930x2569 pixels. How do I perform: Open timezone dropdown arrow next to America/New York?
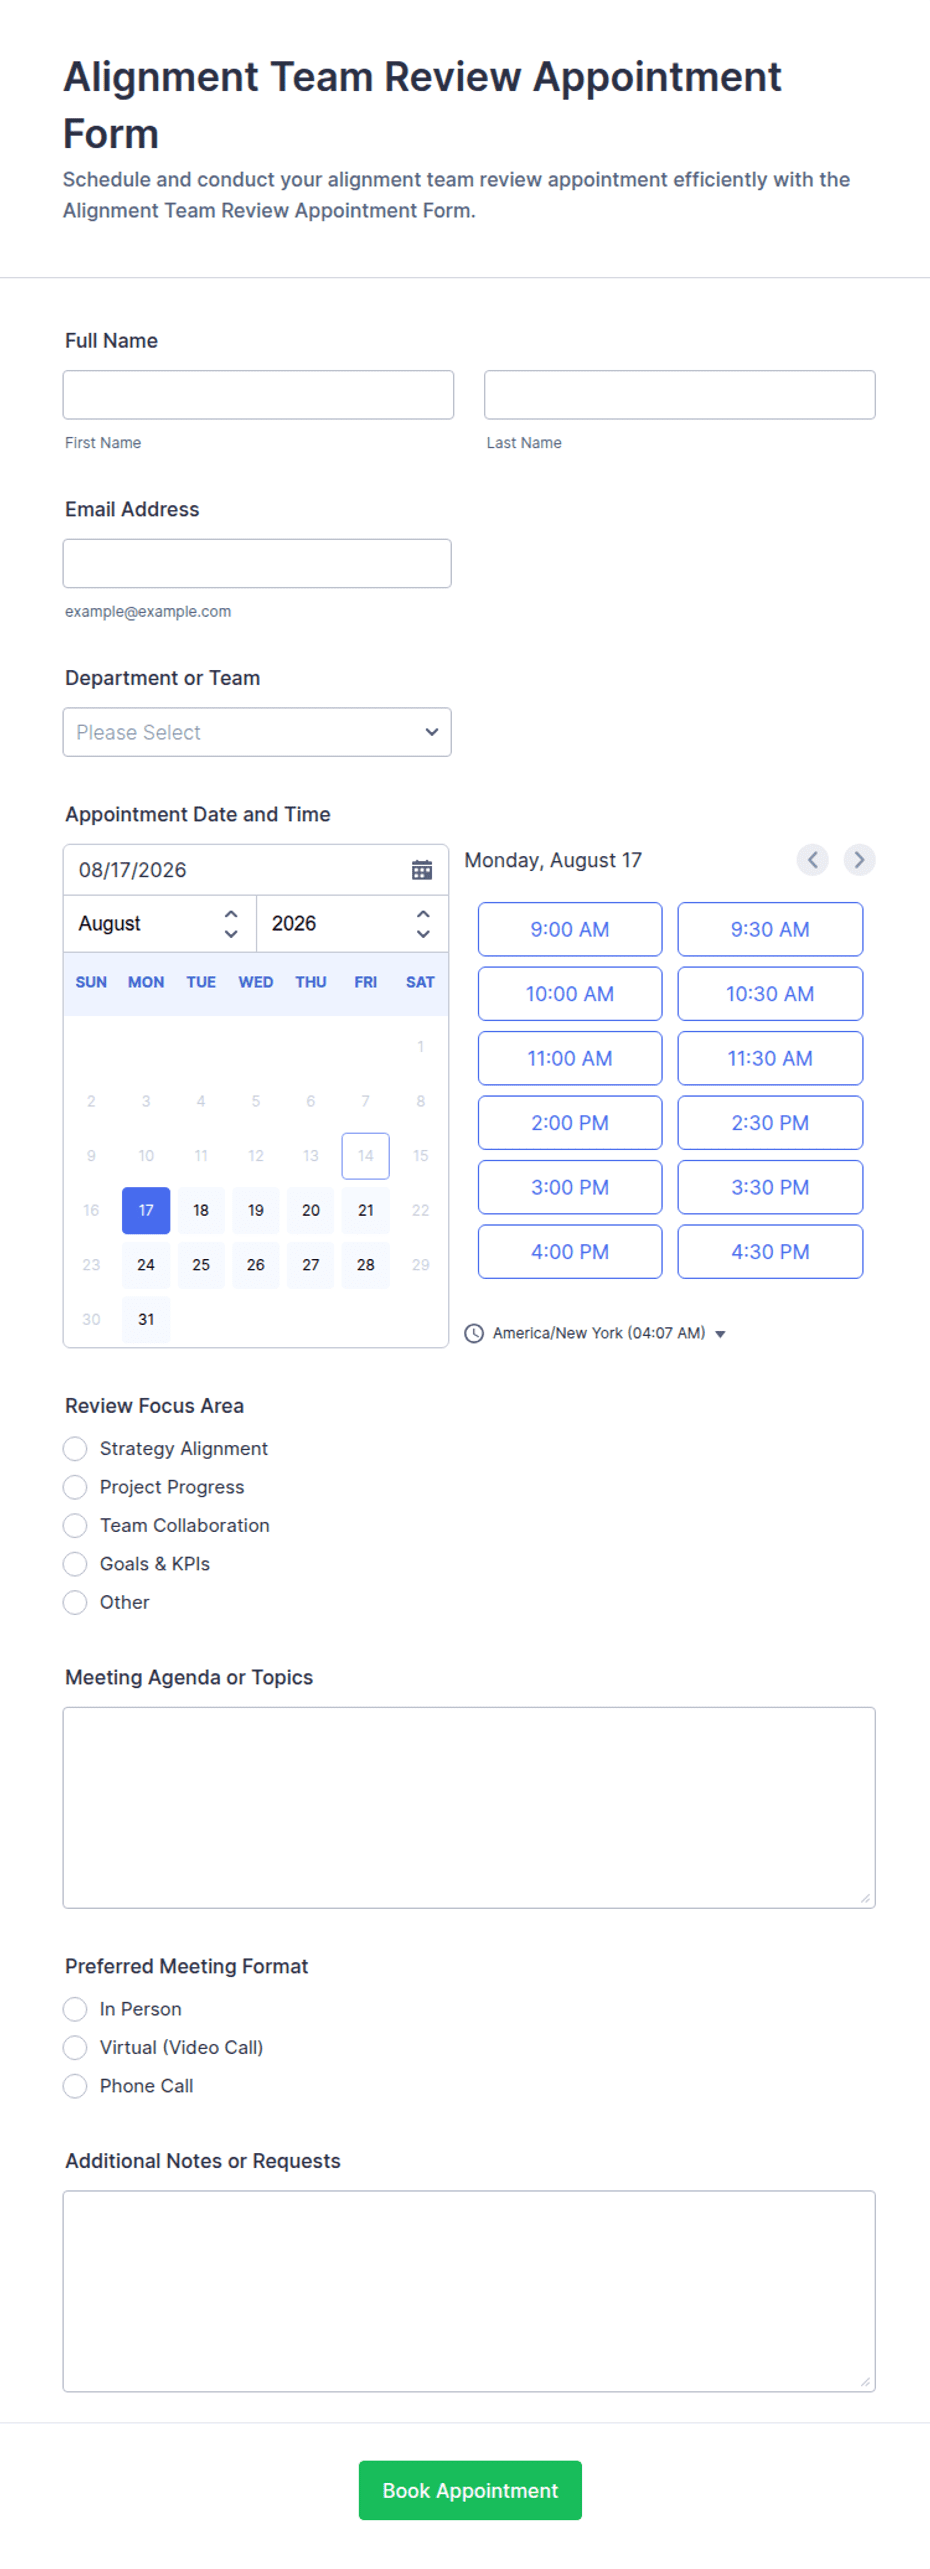pos(720,1333)
